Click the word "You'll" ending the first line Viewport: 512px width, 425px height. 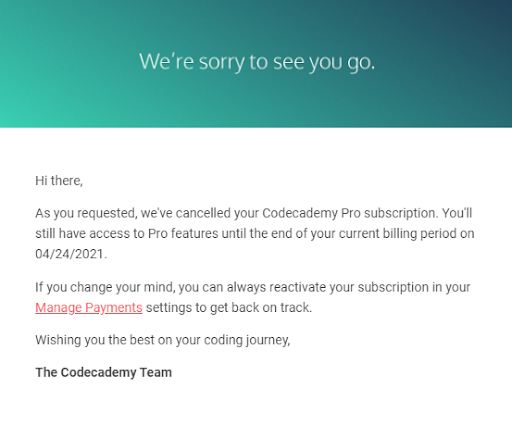[x=457, y=213]
